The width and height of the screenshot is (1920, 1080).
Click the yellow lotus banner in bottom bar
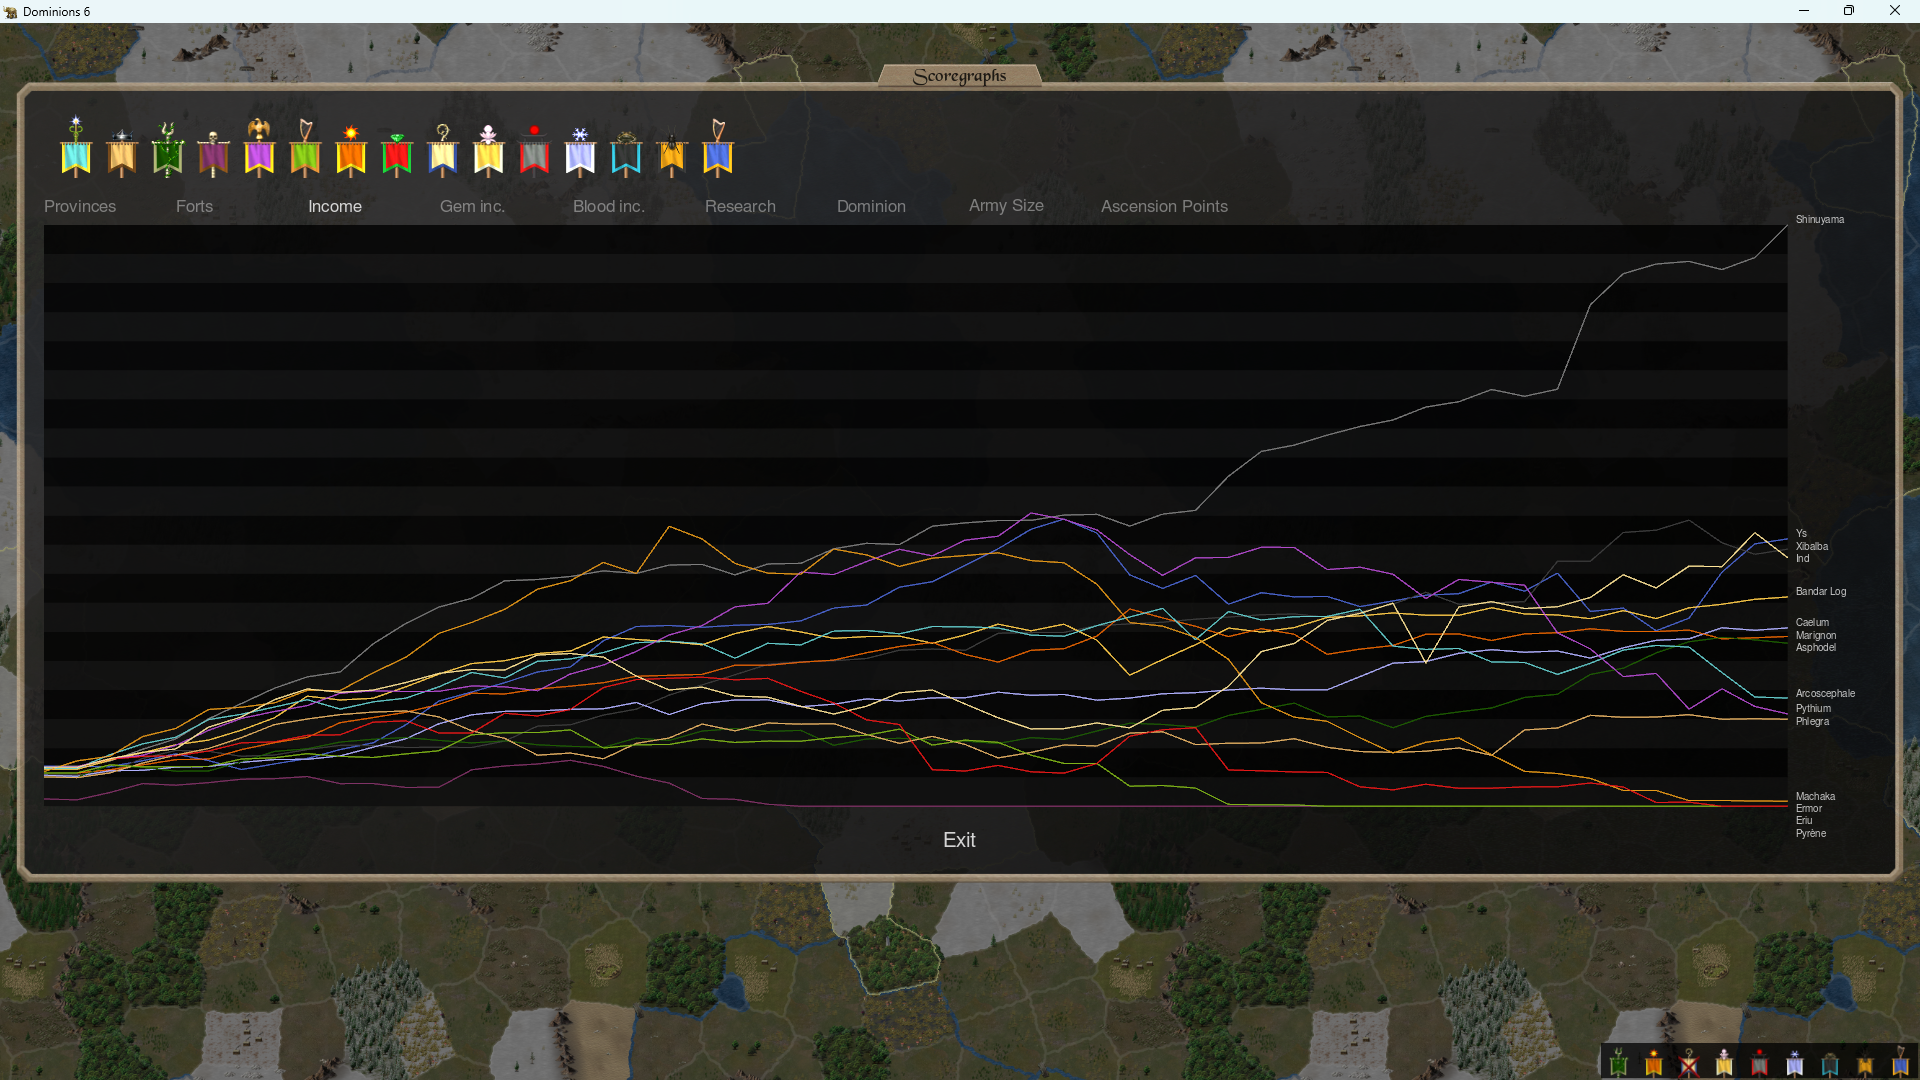(x=1724, y=1062)
